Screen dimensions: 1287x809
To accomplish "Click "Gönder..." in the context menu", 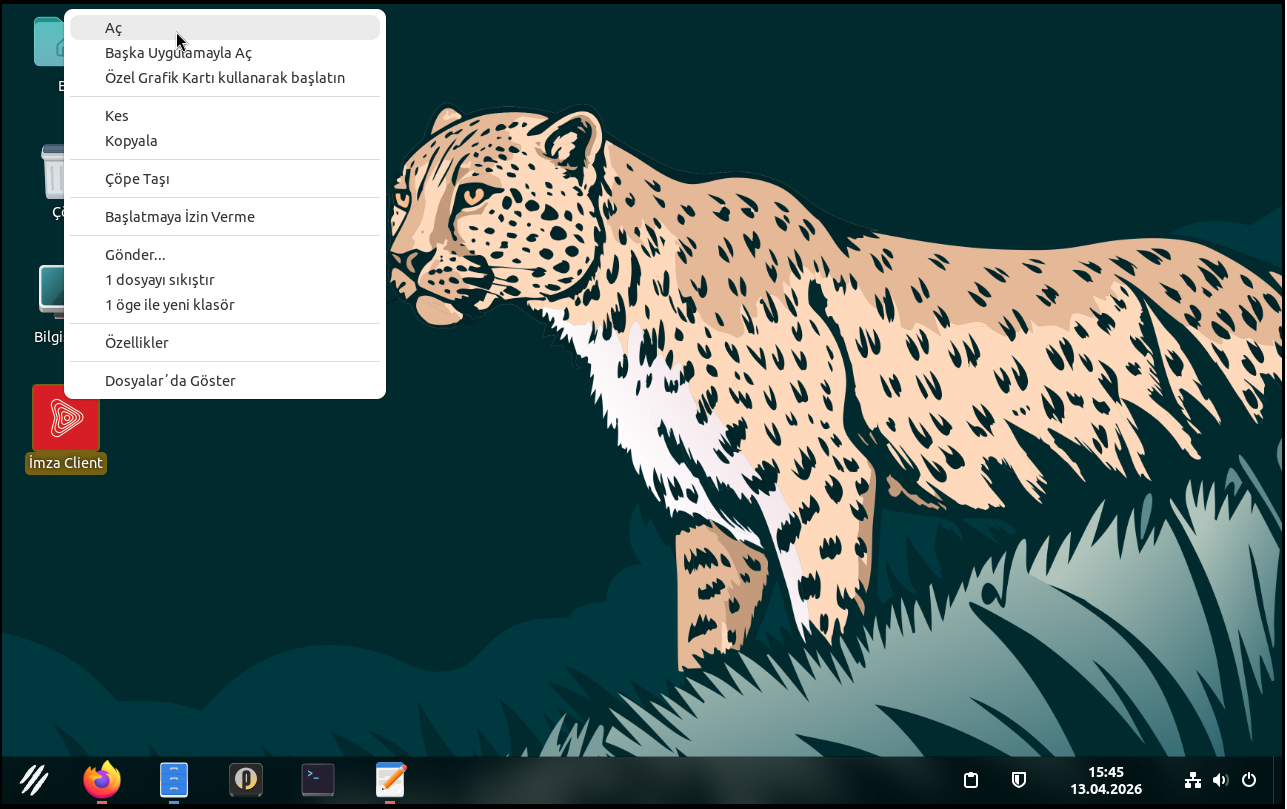I will tap(225, 255).
